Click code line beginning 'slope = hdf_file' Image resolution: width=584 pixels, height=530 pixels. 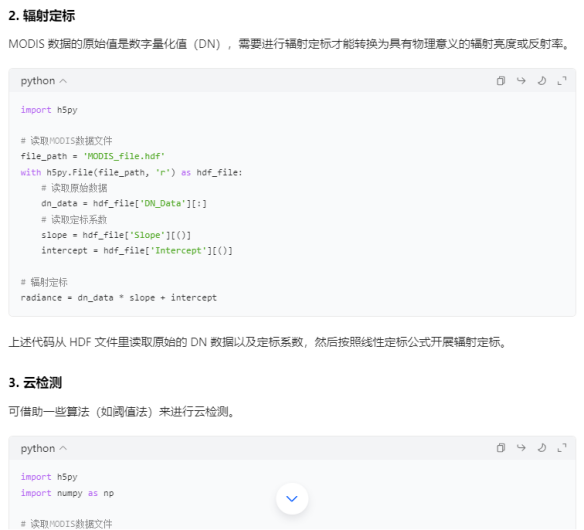tap(116, 235)
